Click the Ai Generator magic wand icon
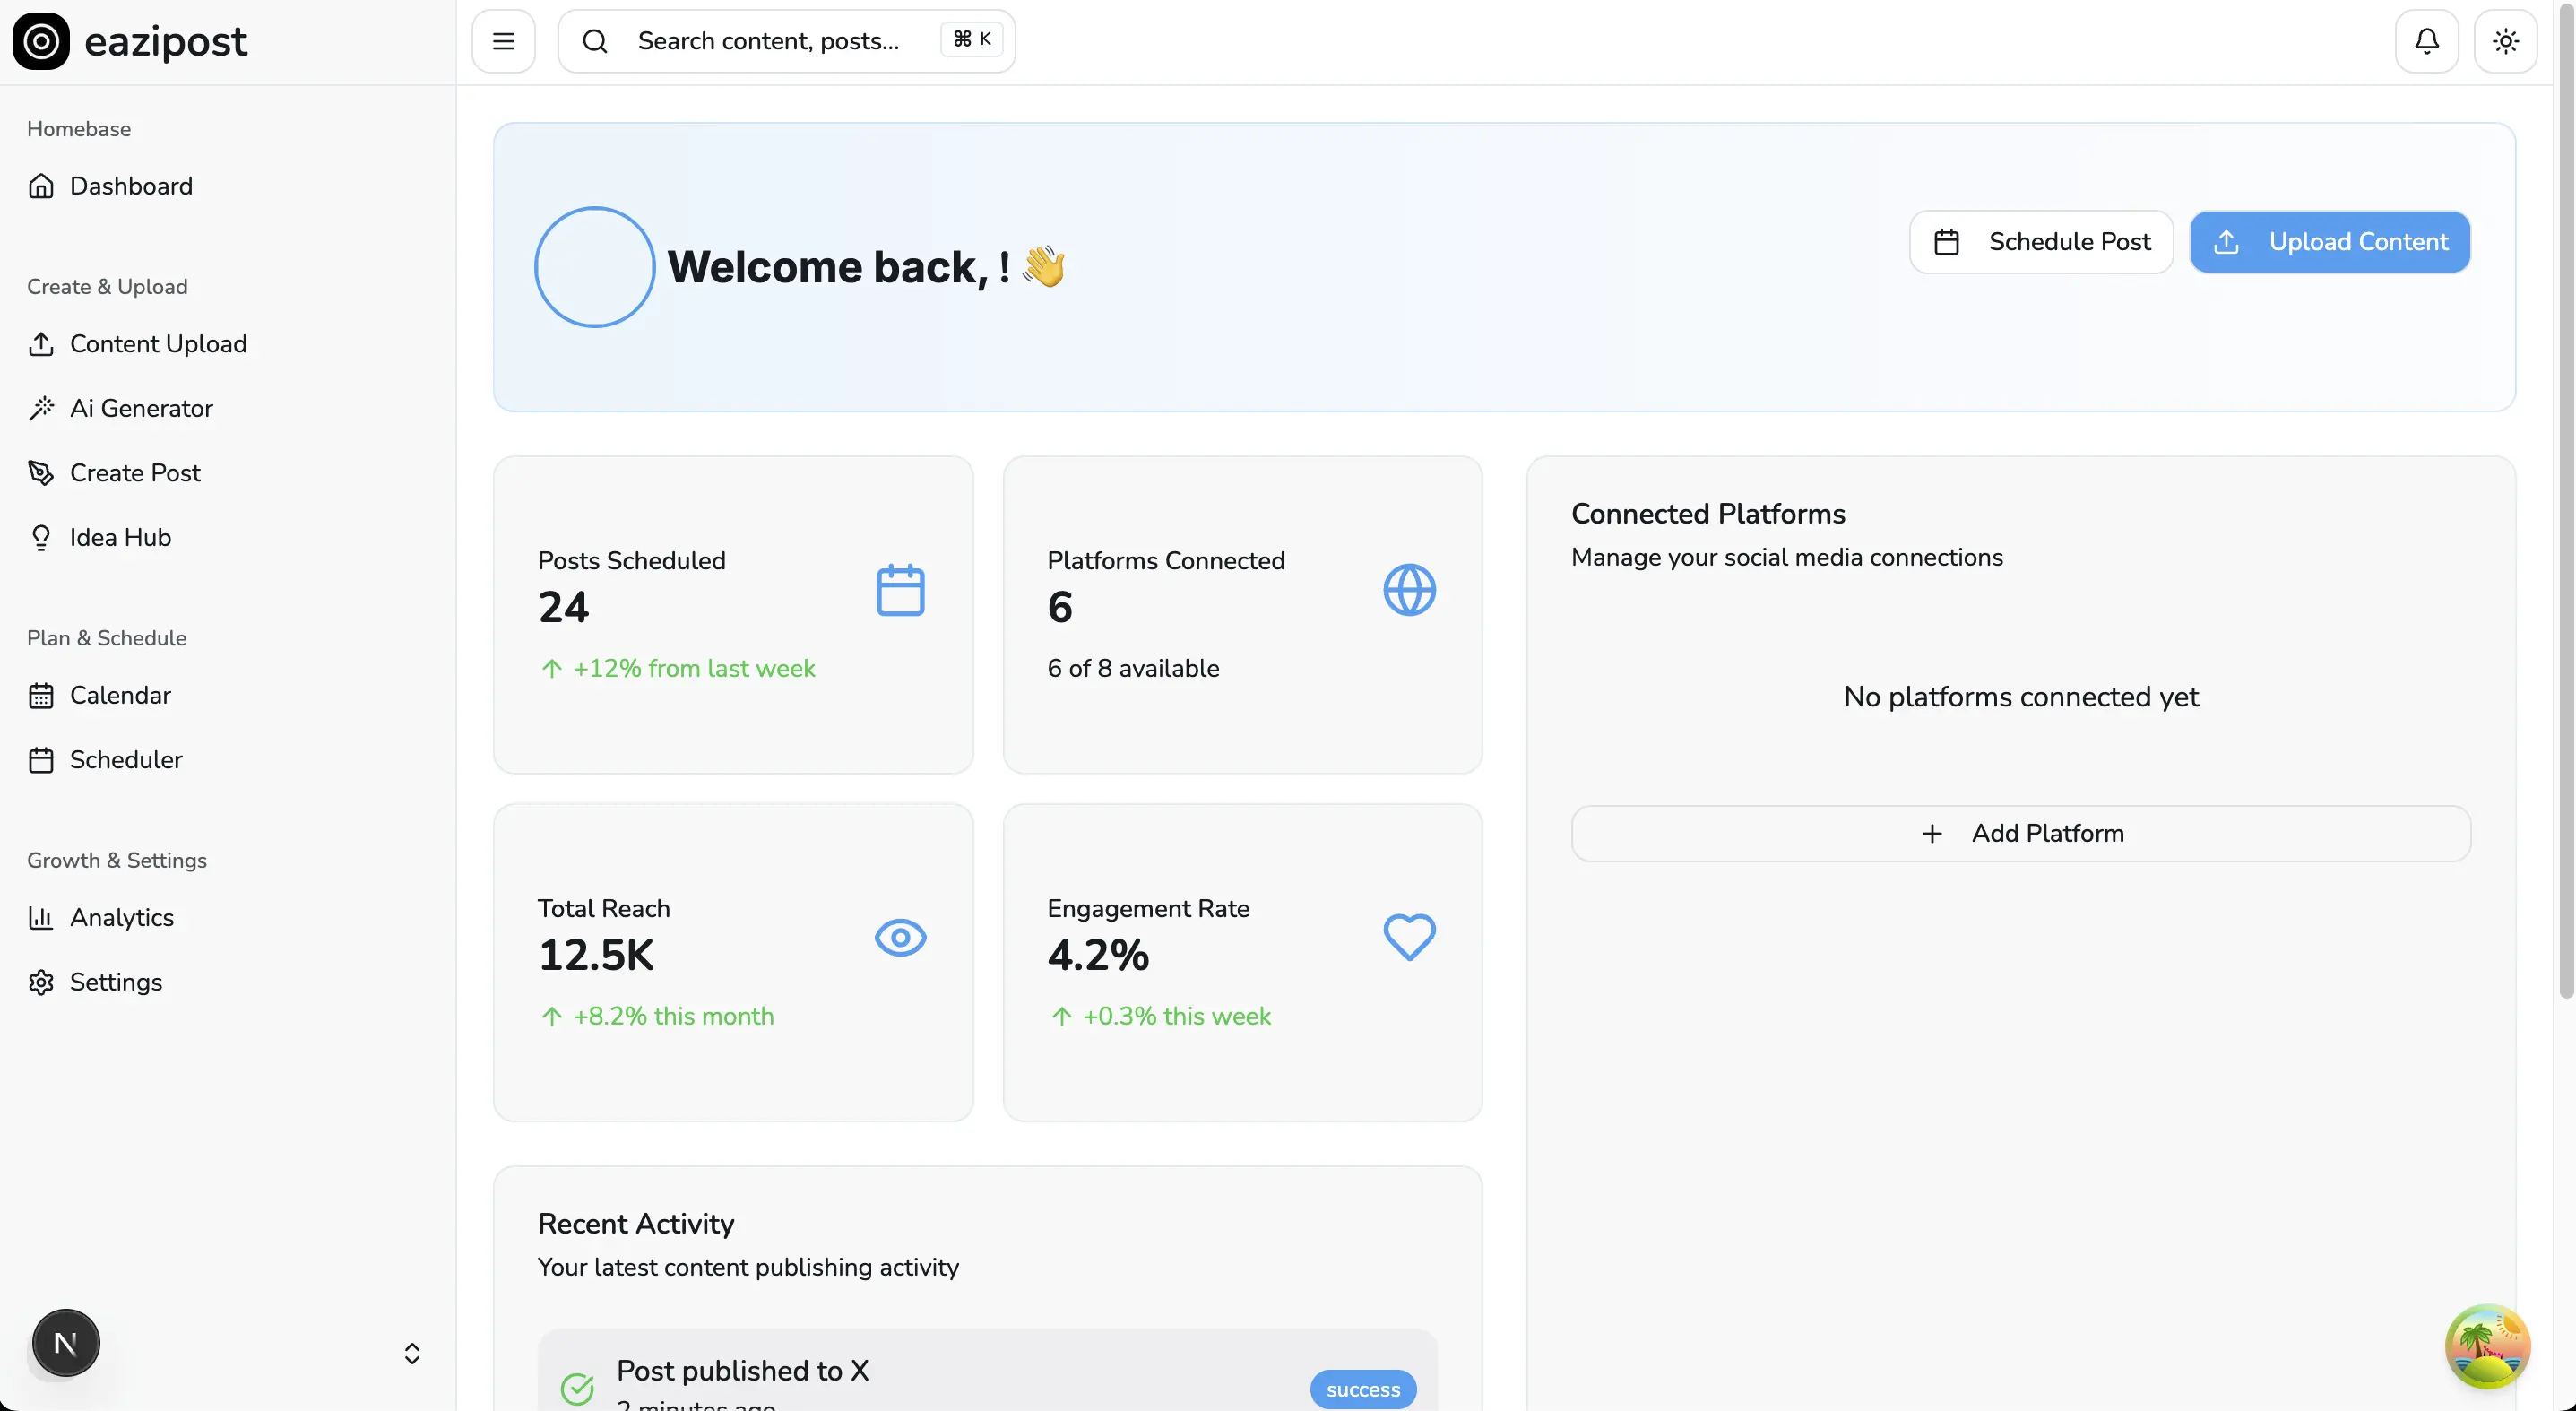This screenshot has height=1411, width=2576. [41, 408]
